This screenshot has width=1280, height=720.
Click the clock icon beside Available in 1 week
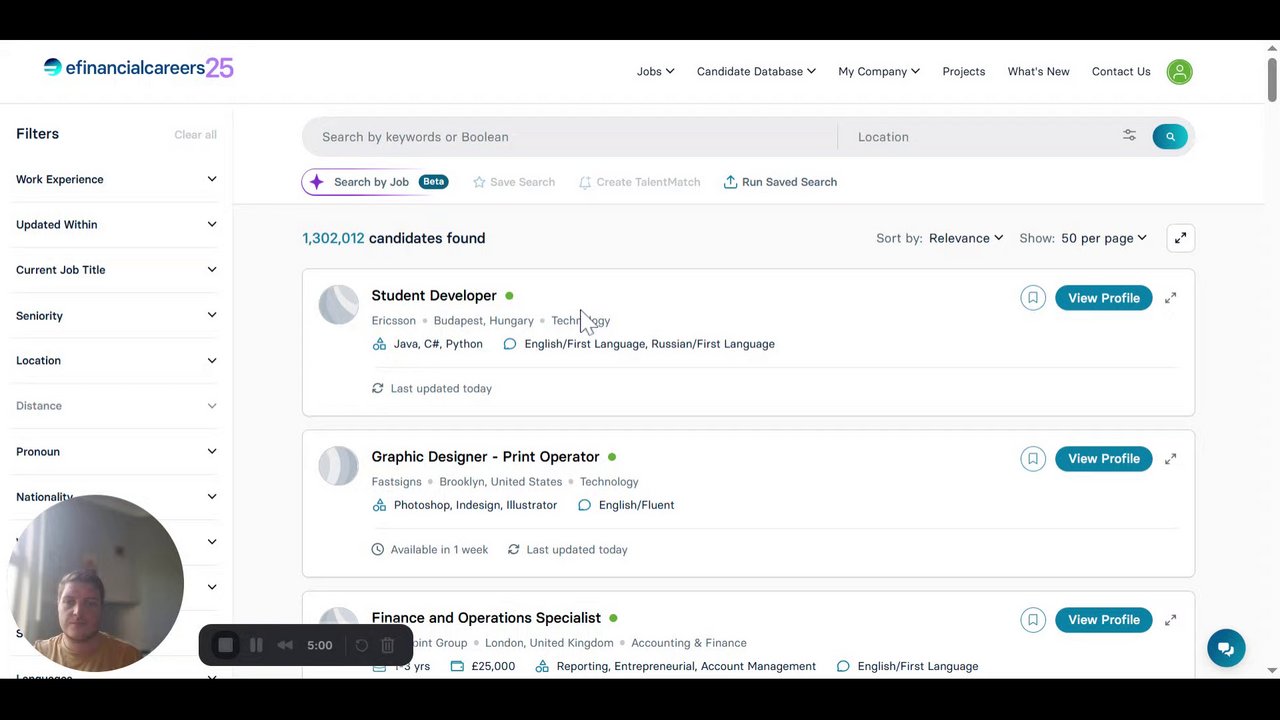click(377, 549)
